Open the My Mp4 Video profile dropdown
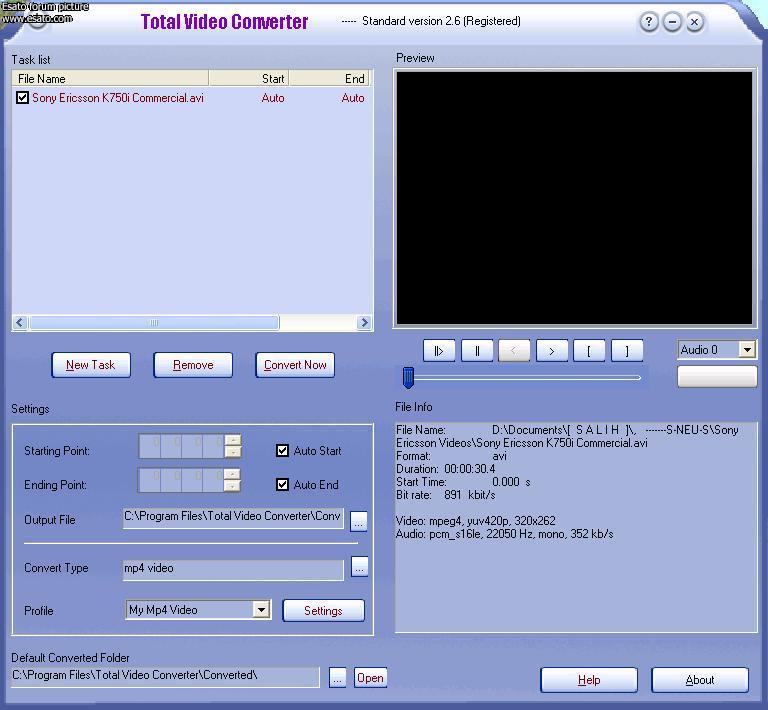The image size is (768, 710). (x=262, y=610)
